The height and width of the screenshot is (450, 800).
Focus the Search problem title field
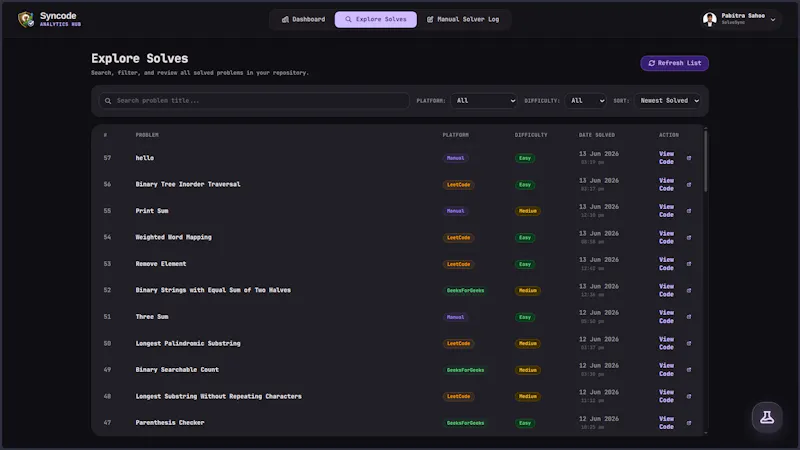coord(254,101)
